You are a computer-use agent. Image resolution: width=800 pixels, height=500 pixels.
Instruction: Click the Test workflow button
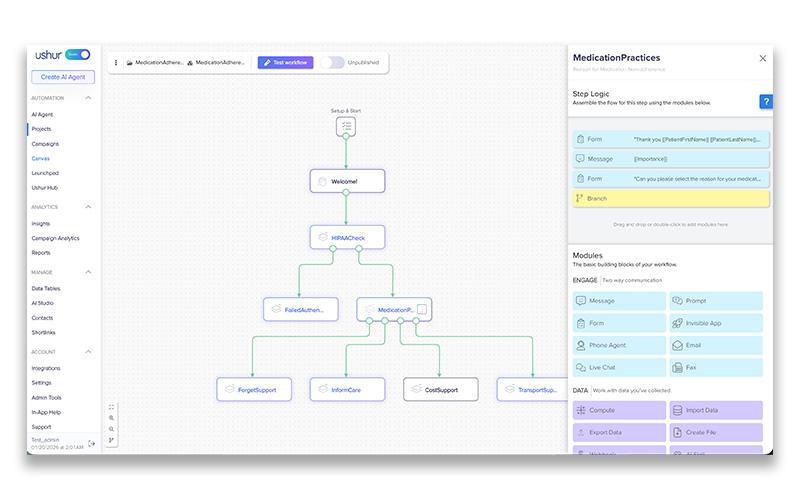click(285, 63)
